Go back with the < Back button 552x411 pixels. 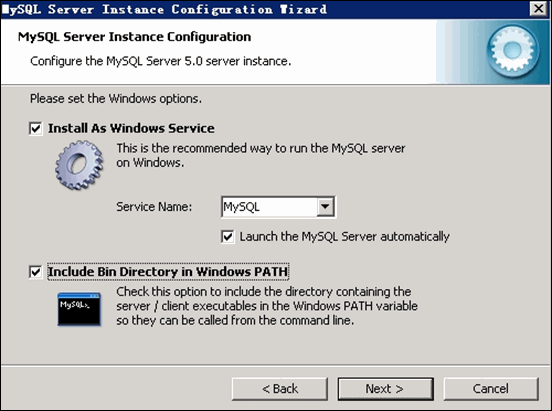[280, 389]
